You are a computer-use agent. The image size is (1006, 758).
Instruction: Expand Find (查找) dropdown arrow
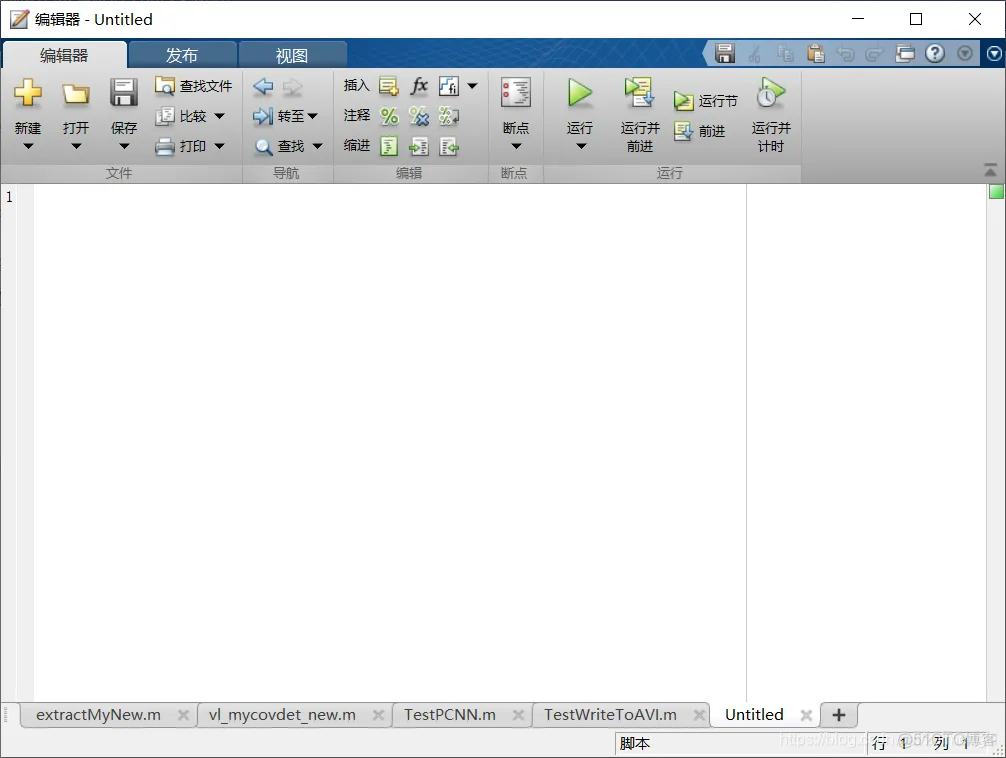coord(317,146)
